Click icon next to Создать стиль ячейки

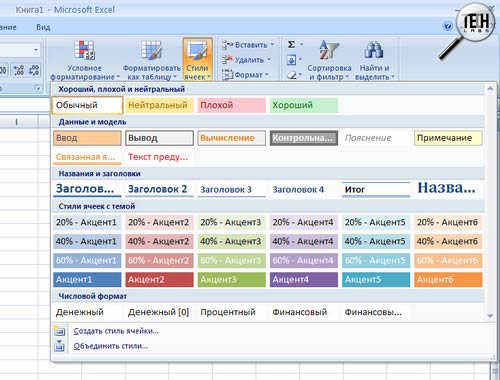coord(59,331)
